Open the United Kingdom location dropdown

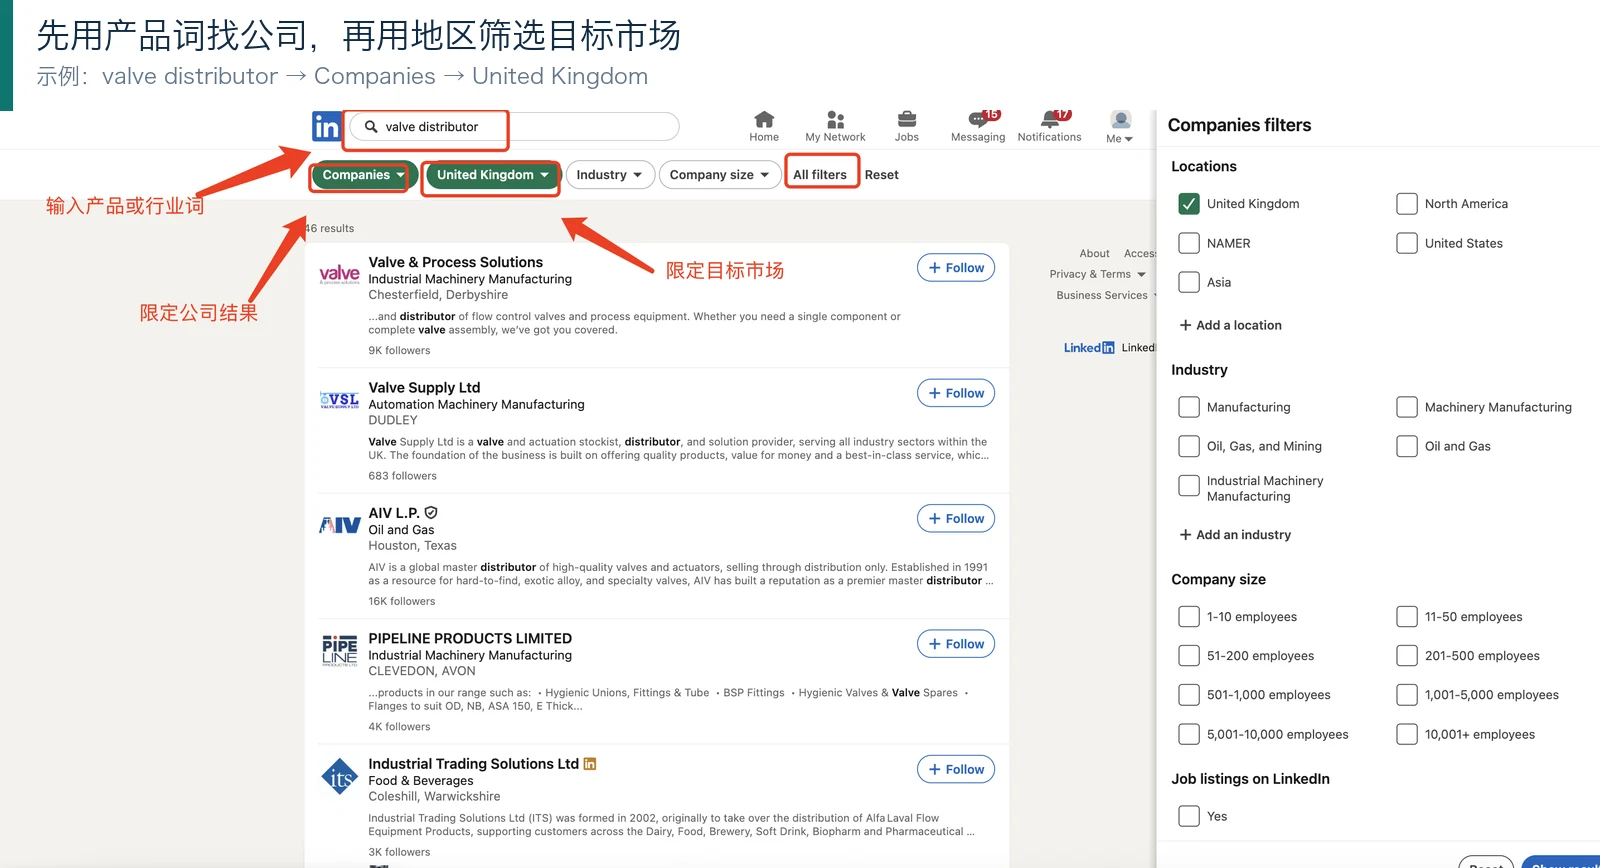(x=492, y=175)
